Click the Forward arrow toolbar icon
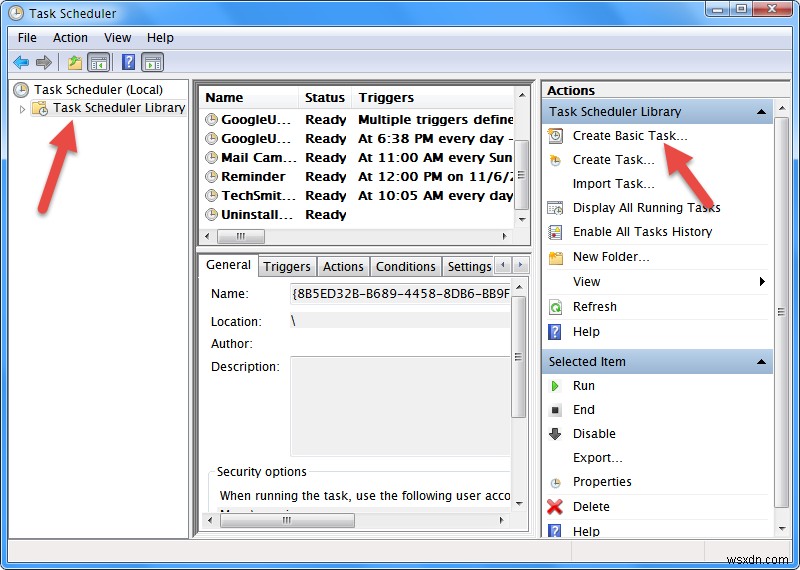The height and width of the screenshot is (570, 800). pos(44,62)
